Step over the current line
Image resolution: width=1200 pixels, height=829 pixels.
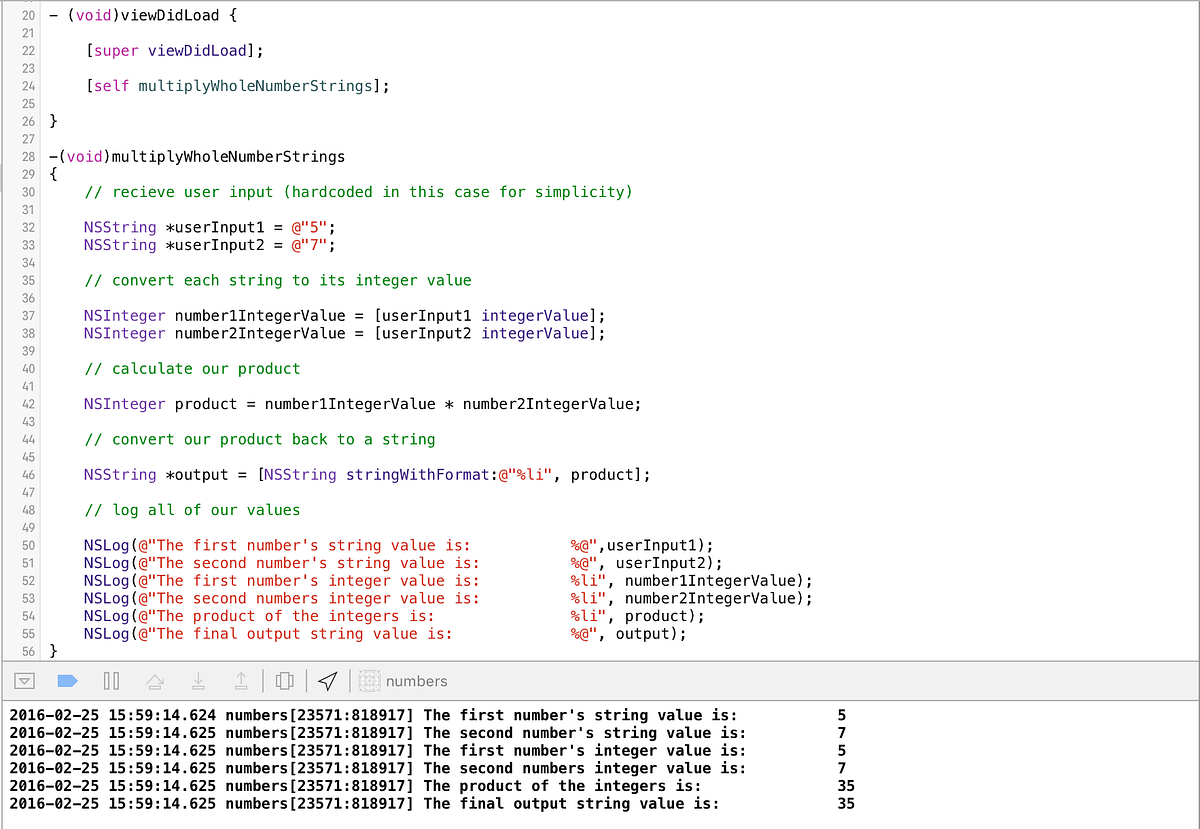click(155, 680)
